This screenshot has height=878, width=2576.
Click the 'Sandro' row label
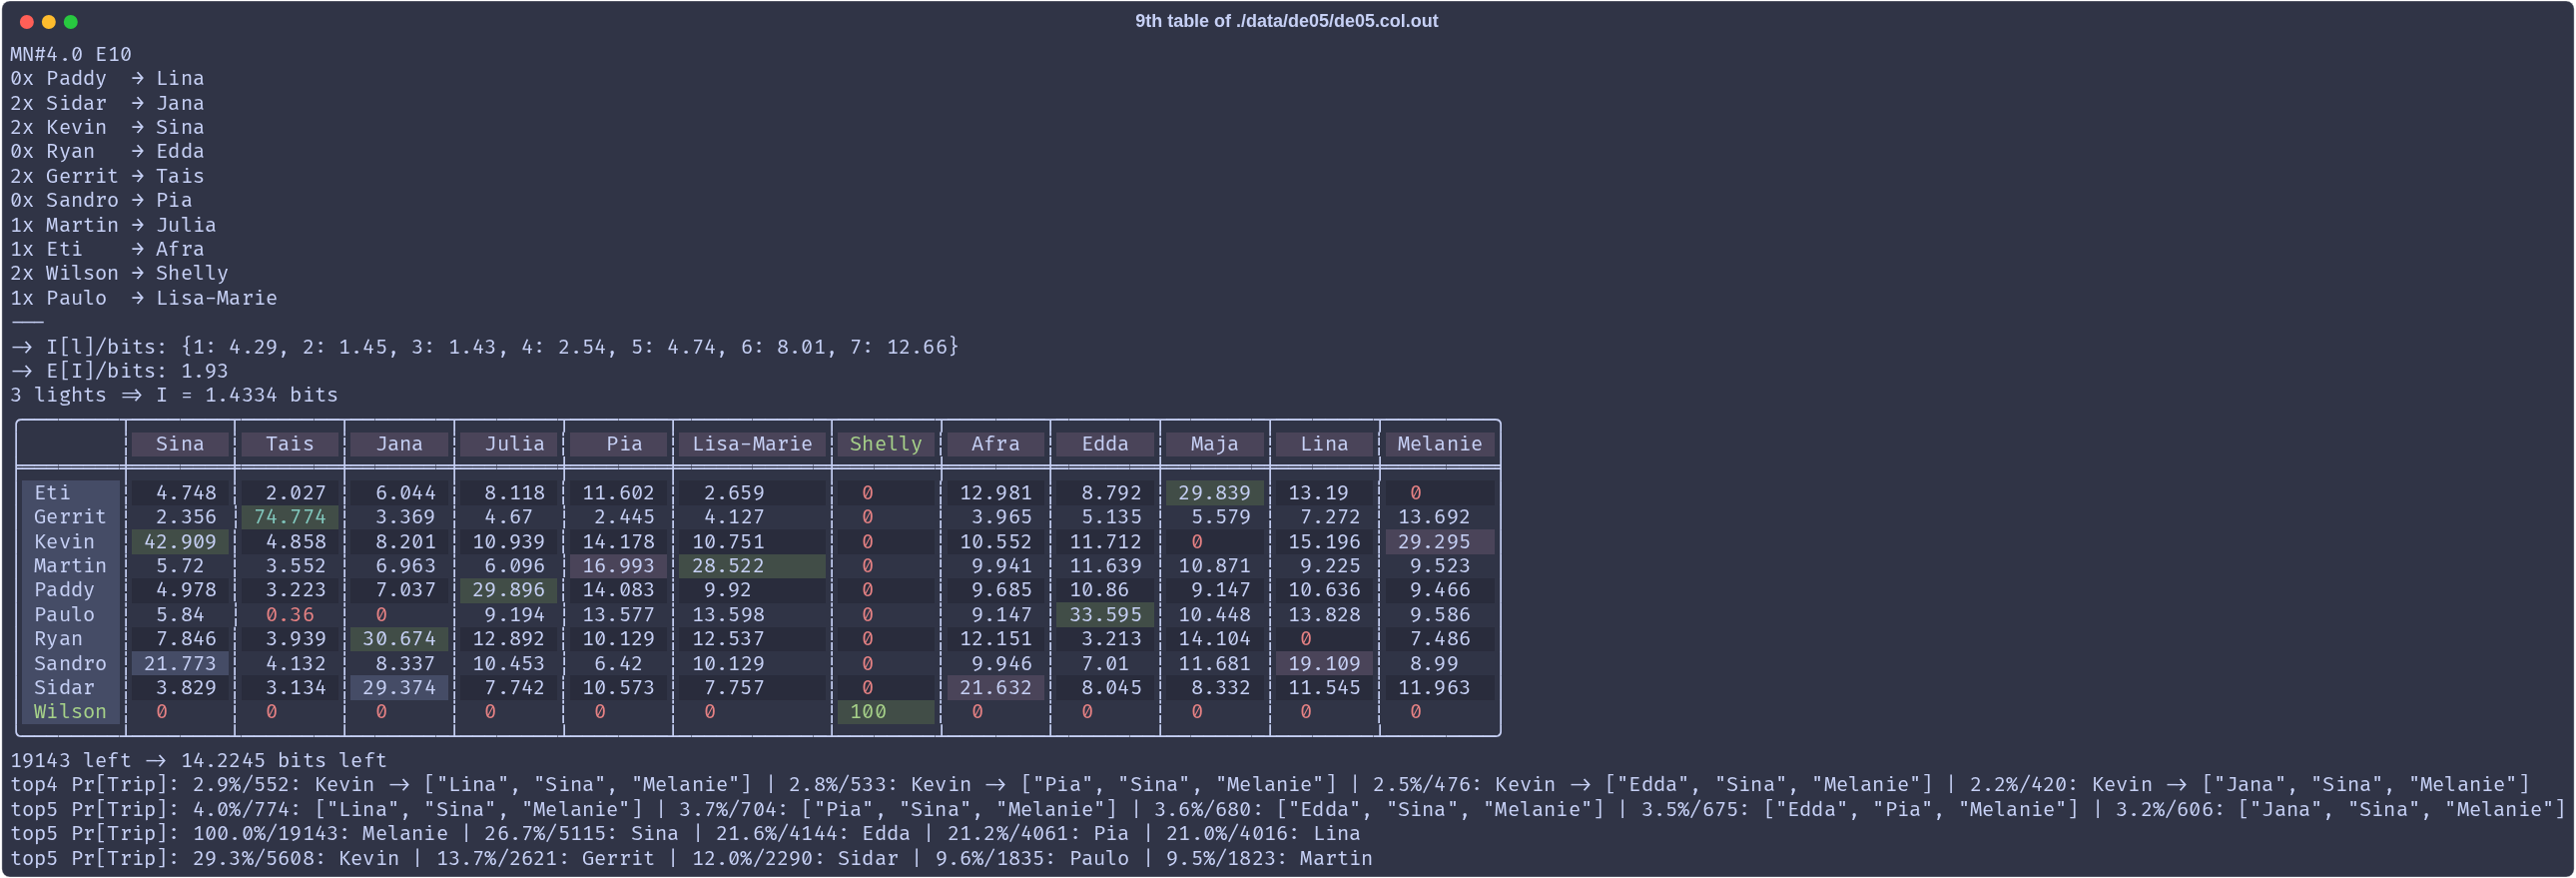pyautogui.click(x=70, y=664)
